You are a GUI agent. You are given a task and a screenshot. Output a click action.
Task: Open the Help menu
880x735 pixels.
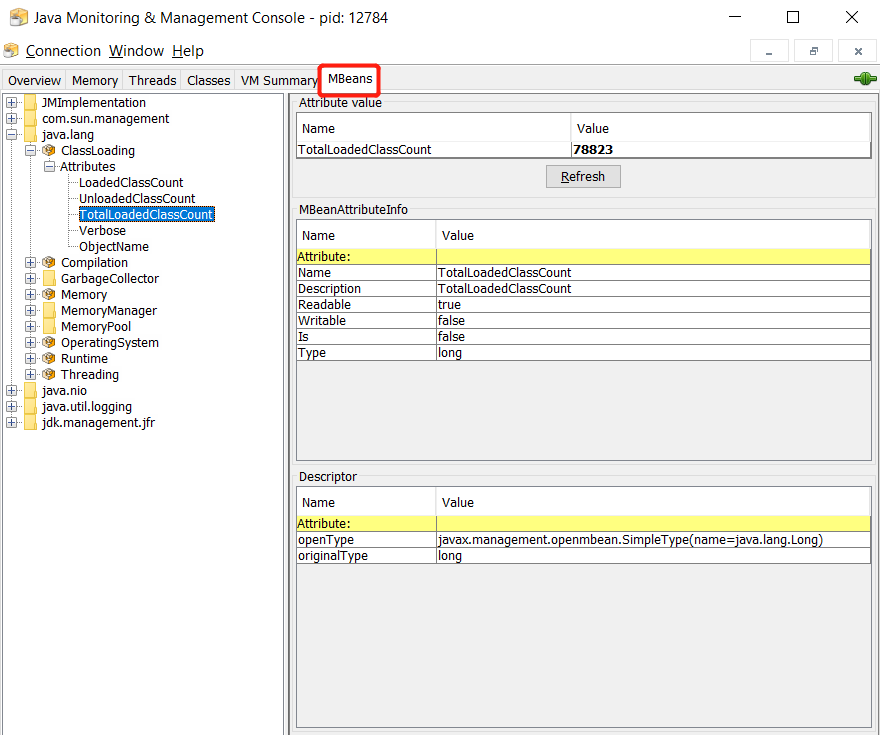click(x=187, y=51)
